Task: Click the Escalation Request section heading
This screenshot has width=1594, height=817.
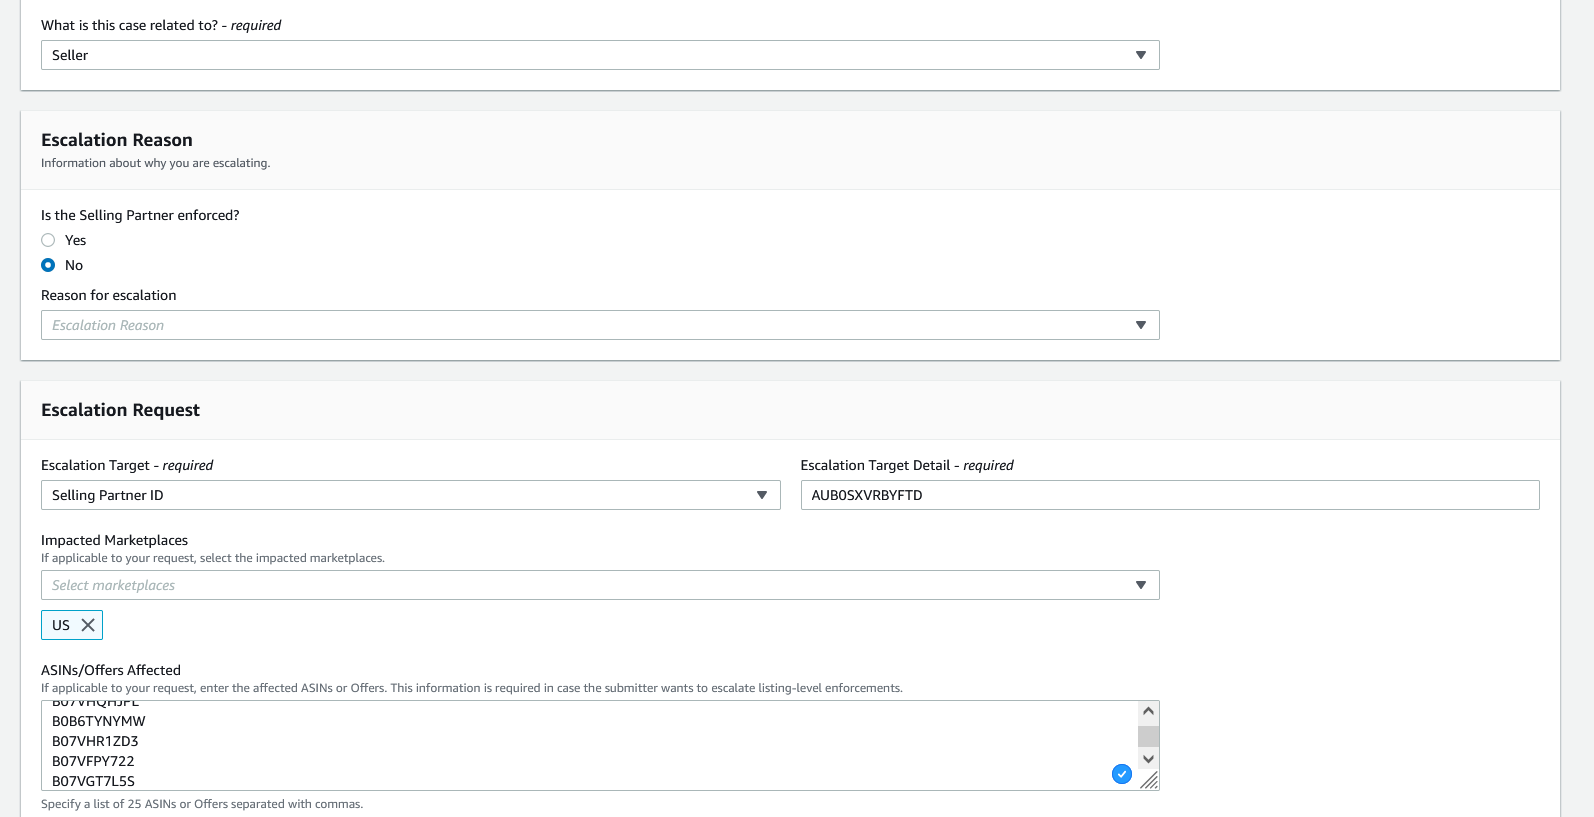Action: pos(120,410)
